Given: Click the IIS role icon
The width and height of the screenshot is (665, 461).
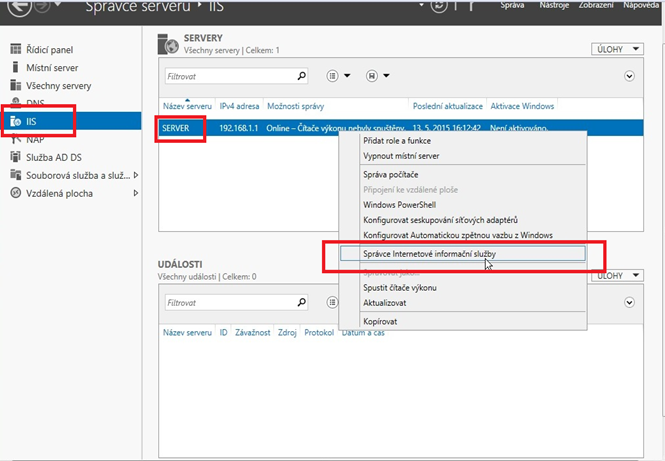Looking at the screenshot, I should [16, 121].
